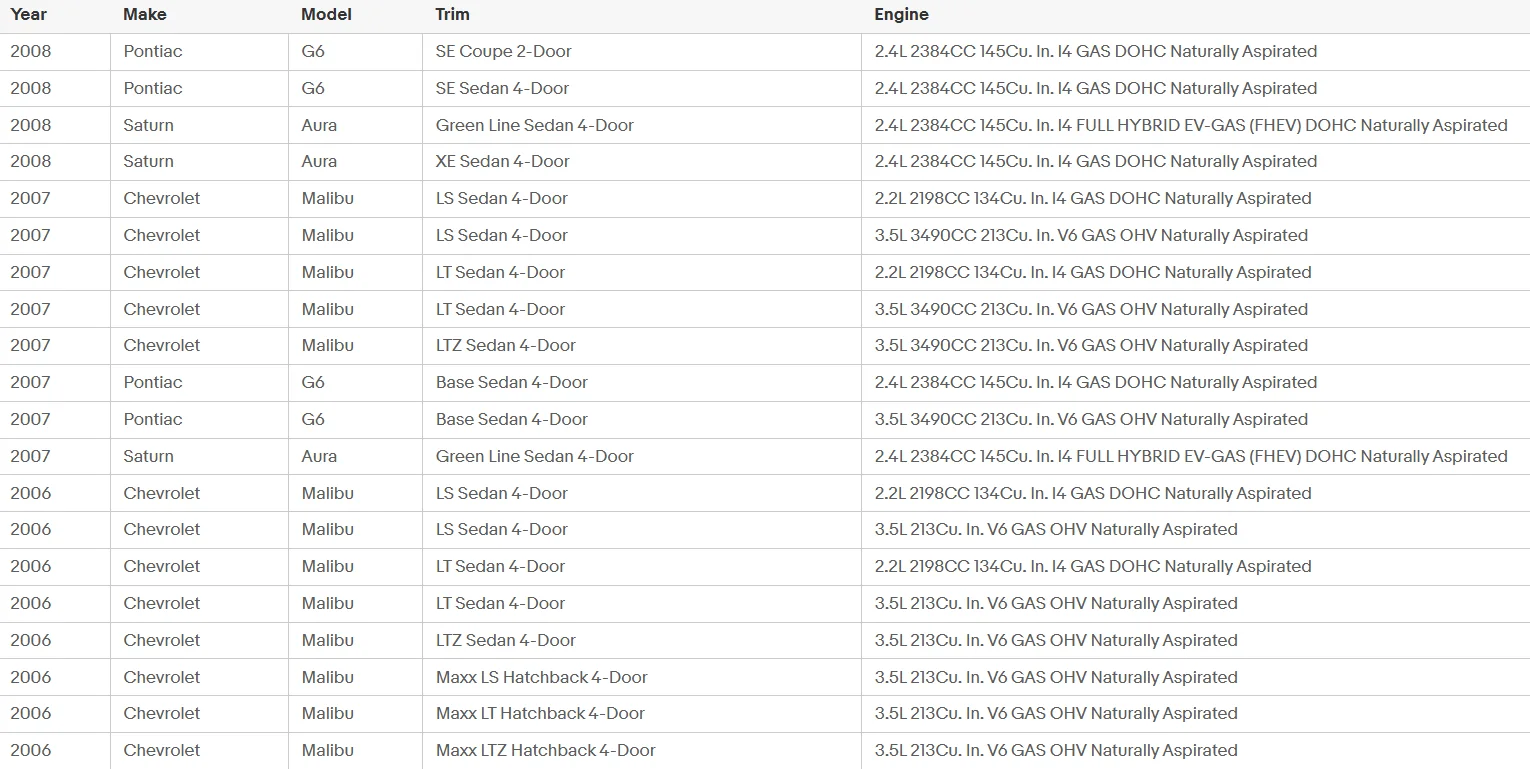Click the Year column header
The height and width of the screenshot is (769, 1530).
[29, 14]
